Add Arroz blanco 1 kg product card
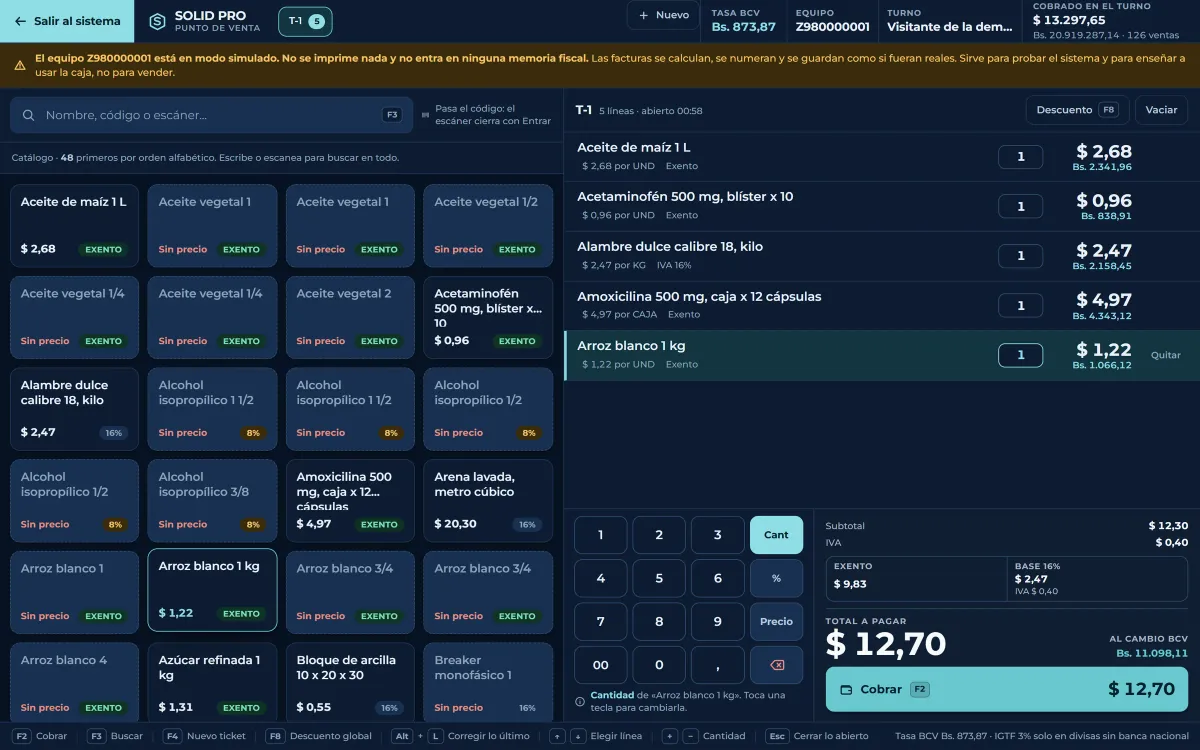Screen dimensions: 1200x750 point(212,590)
